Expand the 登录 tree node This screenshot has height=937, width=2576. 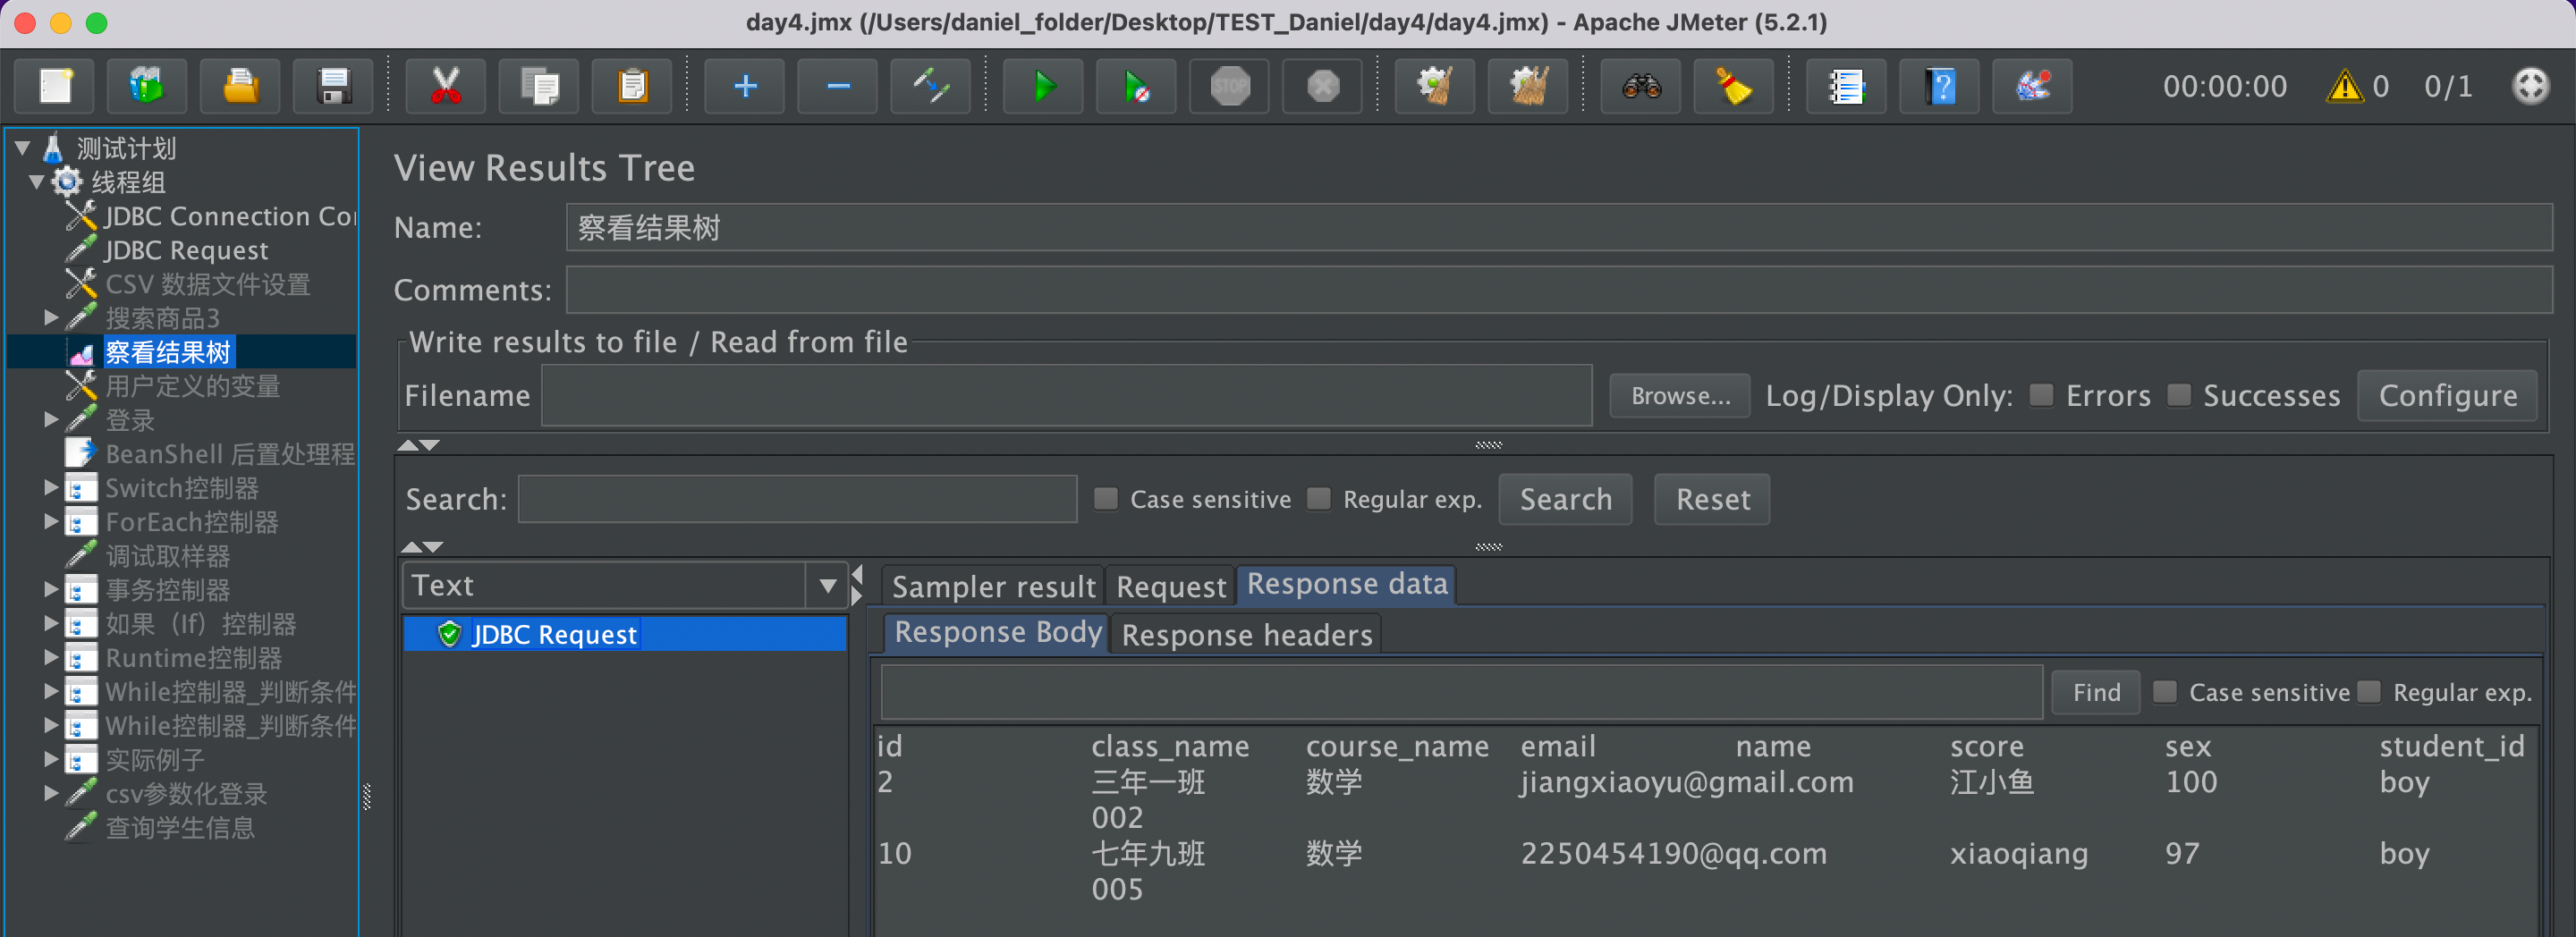51,420
